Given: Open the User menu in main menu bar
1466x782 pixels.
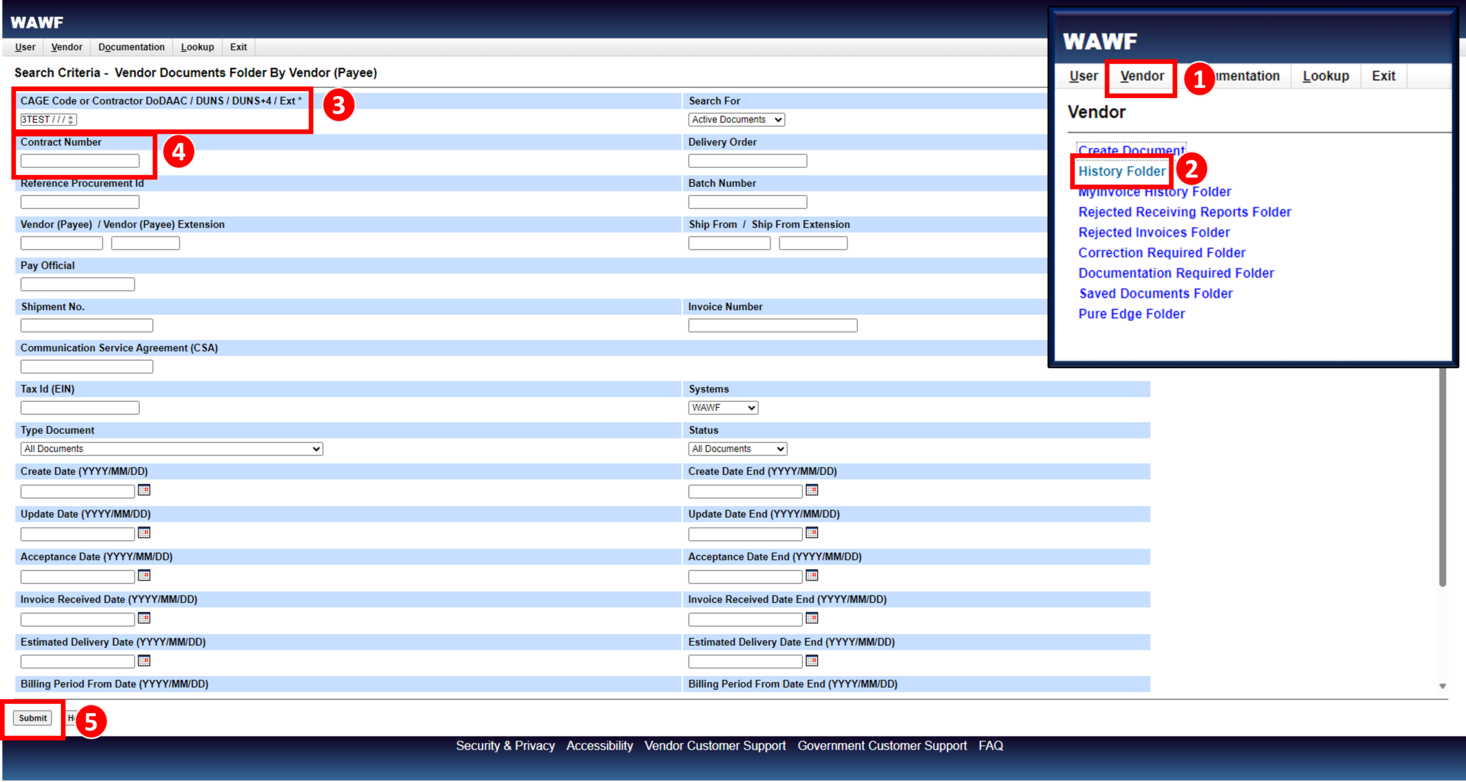Looking at the screenshot, I should click(x=25, y=47).
